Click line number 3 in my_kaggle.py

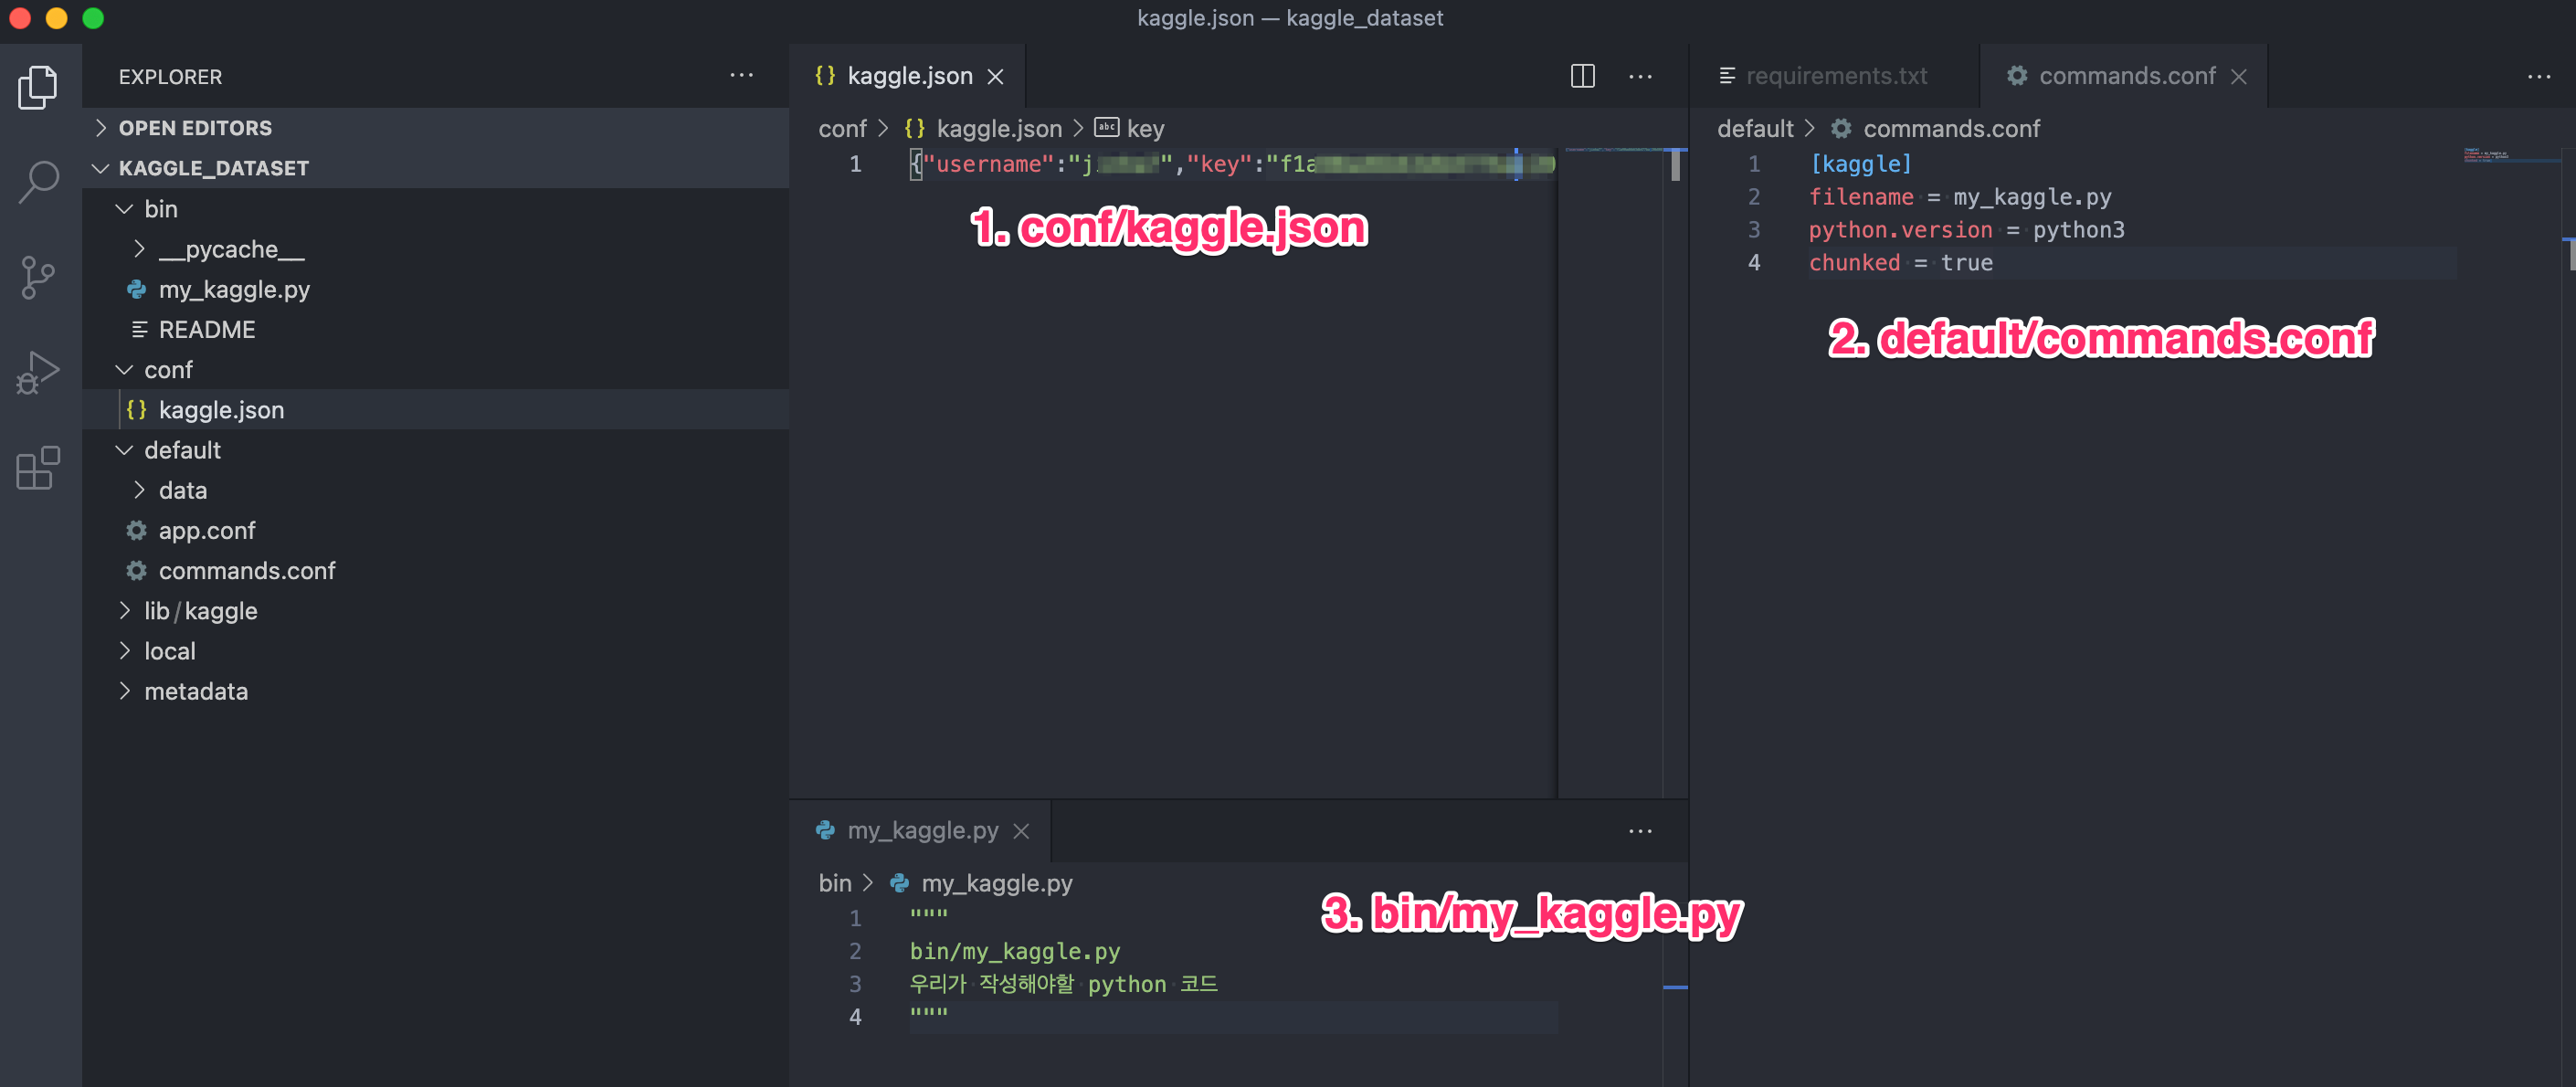[x=854, y=985]
